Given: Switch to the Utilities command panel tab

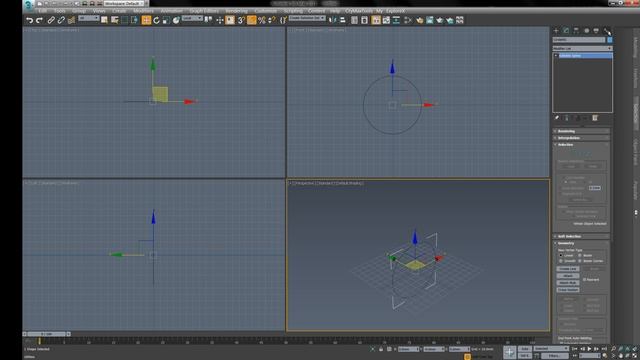Looking at the screenshot, I should pyautogui.click(x=607, y=31).
